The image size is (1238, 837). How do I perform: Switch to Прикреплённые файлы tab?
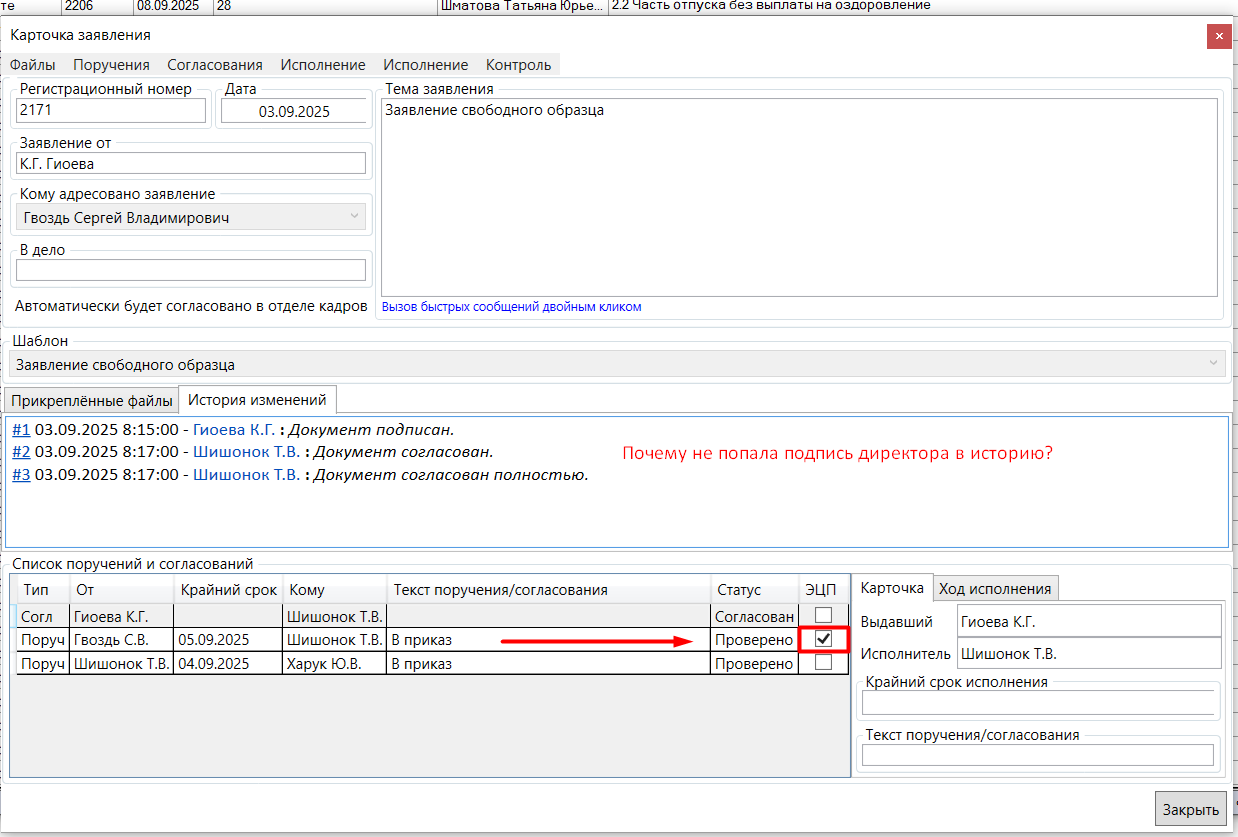tap(91, 401)
